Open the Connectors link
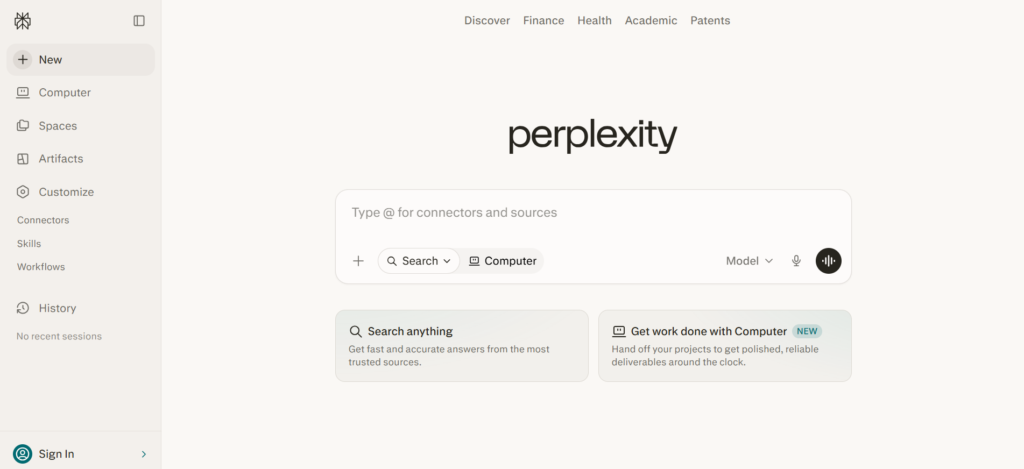The image size is (1024, 469). click(43, 220)
